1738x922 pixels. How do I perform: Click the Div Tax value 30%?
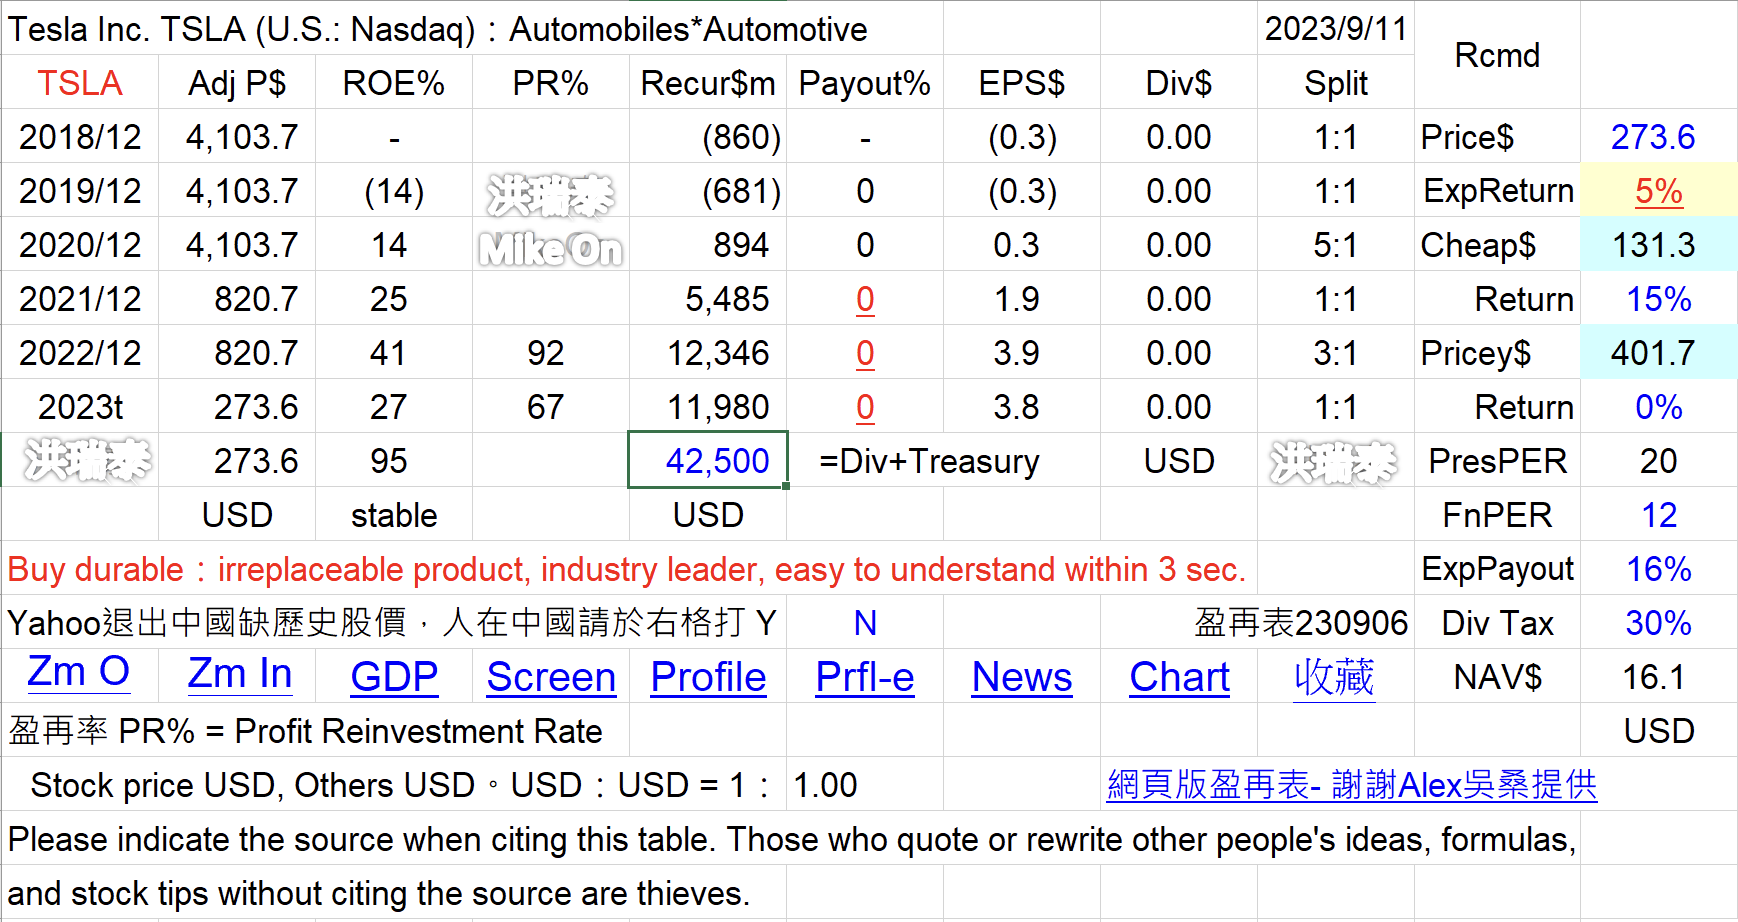(1658, 623)
